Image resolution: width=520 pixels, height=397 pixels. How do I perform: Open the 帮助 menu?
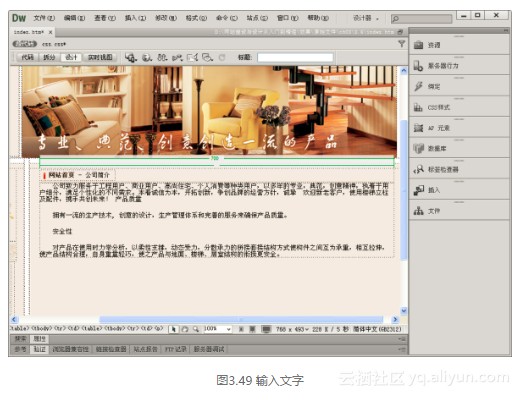pos(318,18)
